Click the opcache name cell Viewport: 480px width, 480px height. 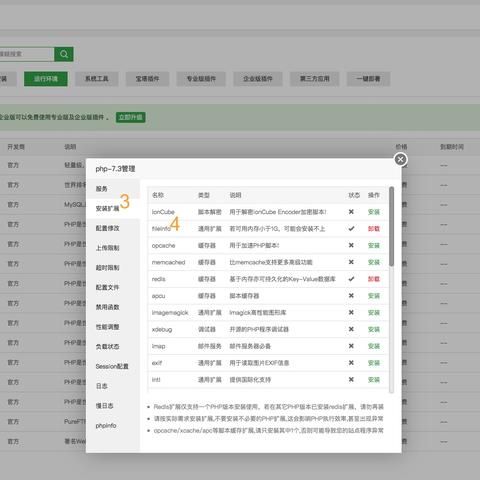tap(163, 246)
